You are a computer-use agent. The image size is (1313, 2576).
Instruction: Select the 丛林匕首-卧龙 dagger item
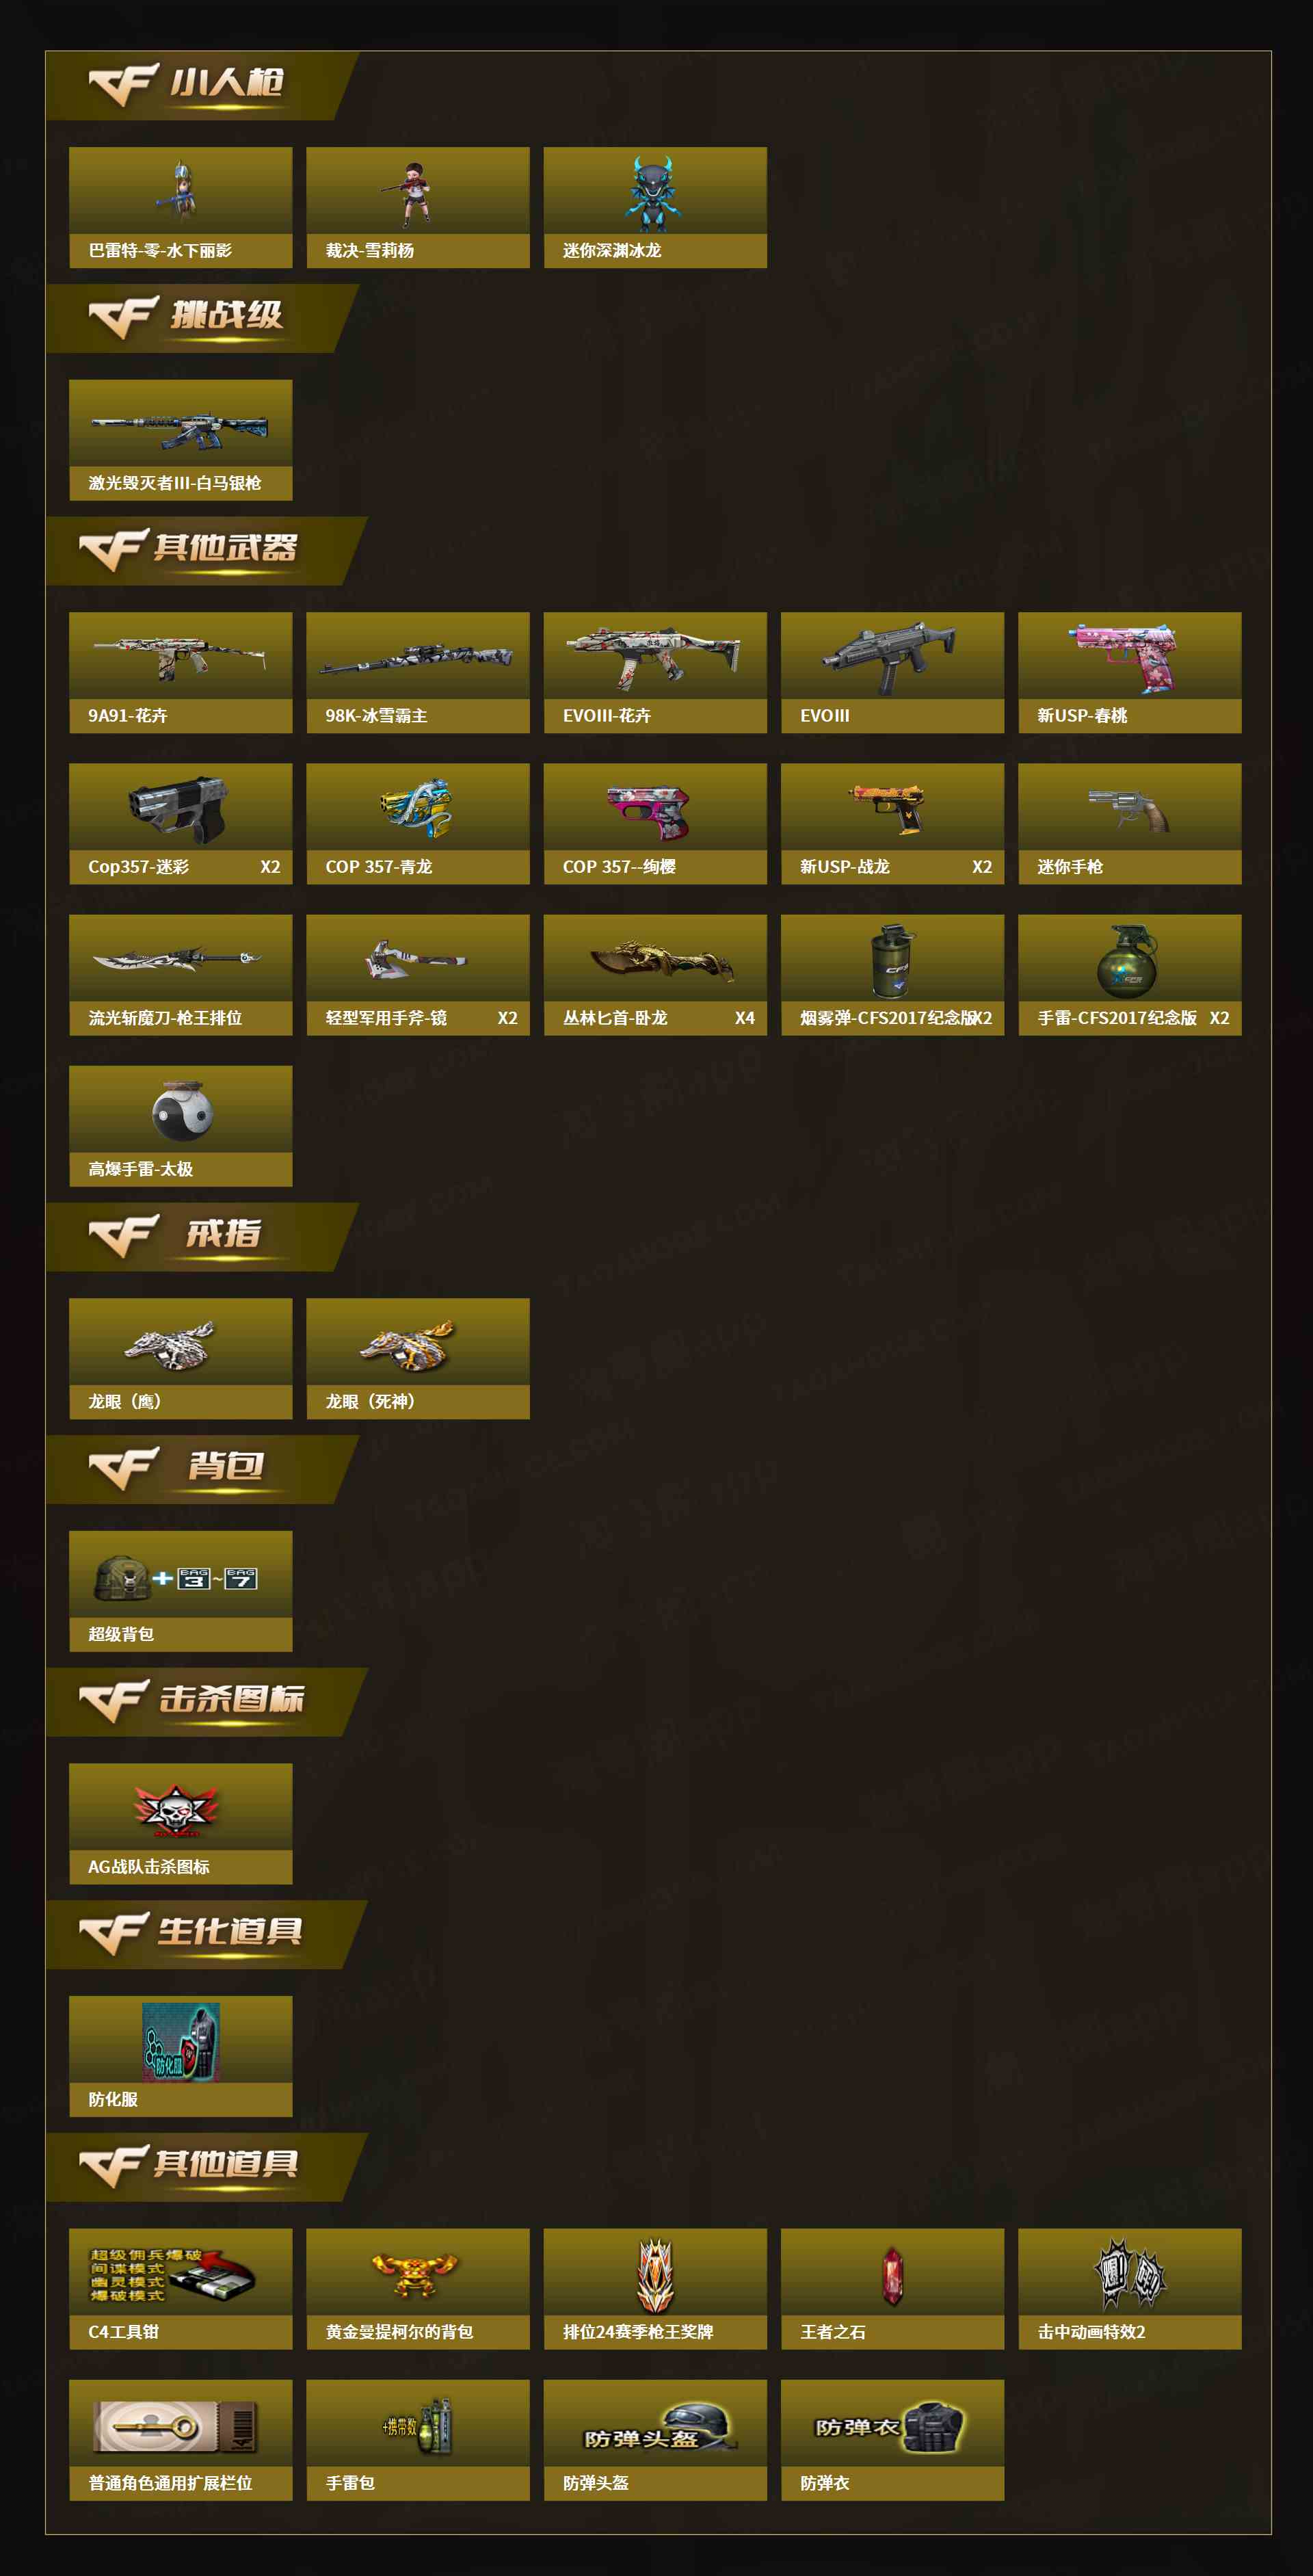pos(655,974)
